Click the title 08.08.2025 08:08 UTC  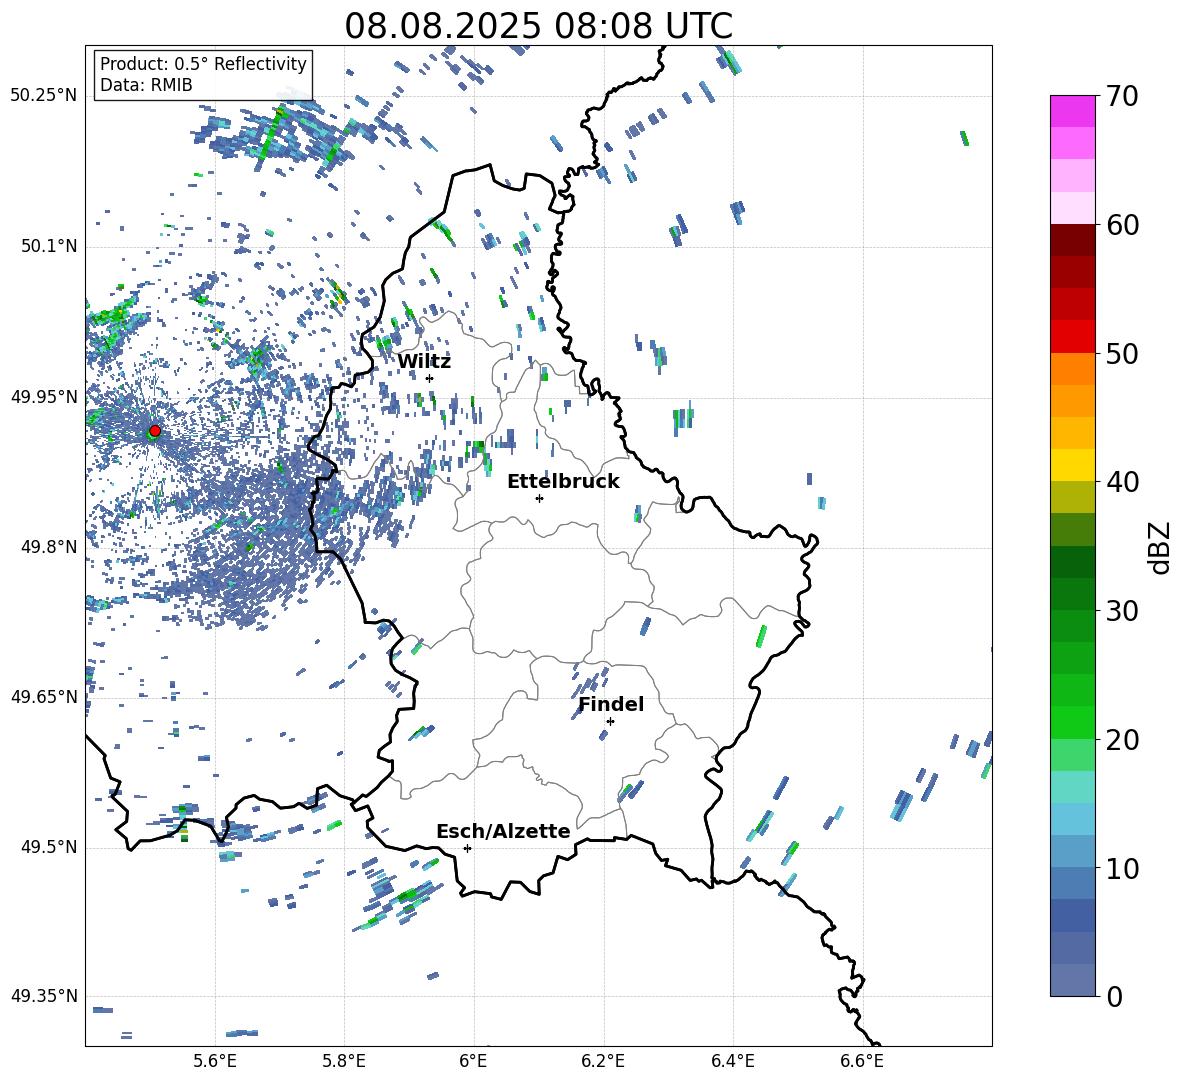coord(538,26)
